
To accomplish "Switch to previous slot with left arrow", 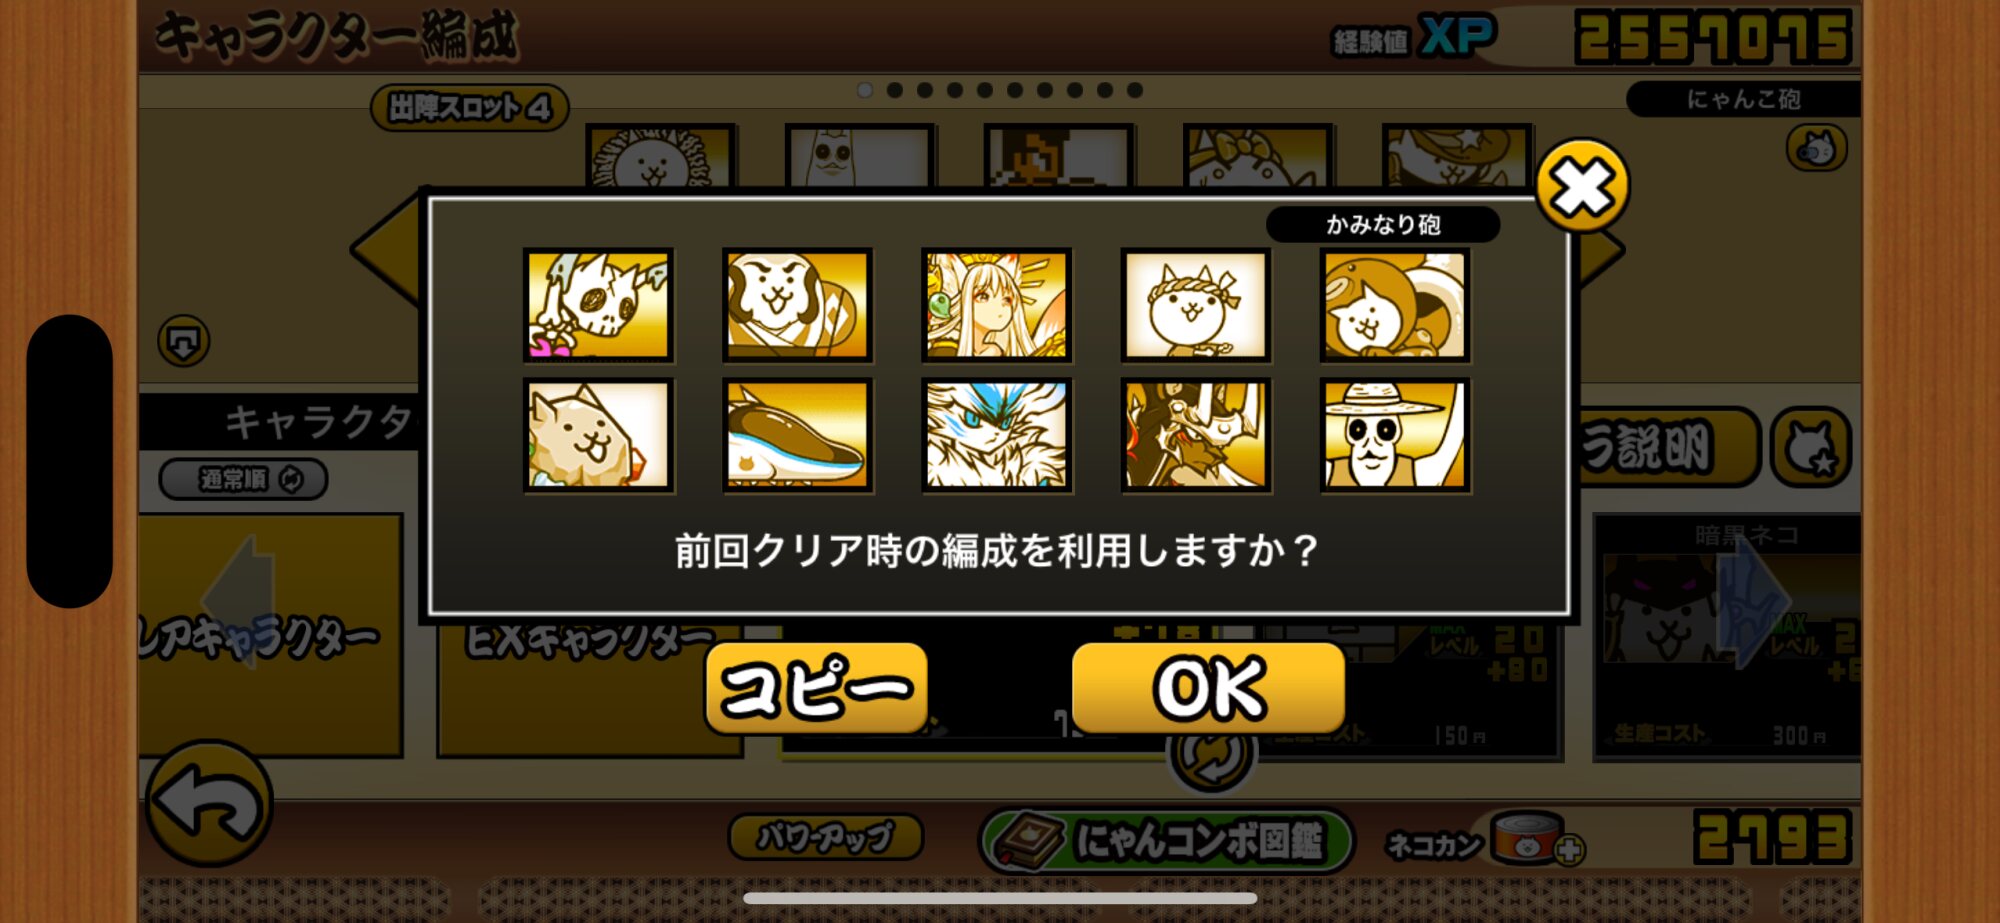I will click(387, 250).
